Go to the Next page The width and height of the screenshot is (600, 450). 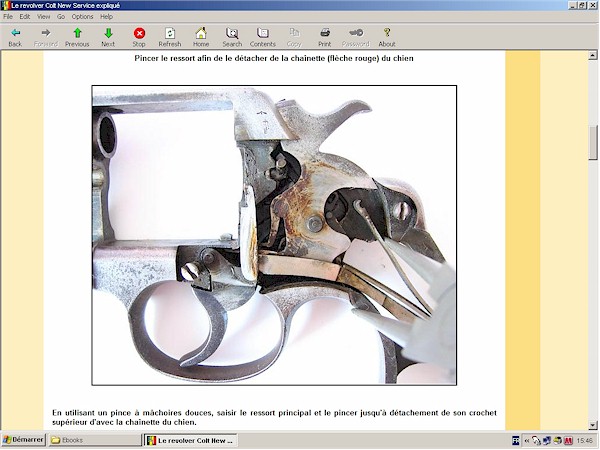(108, 37)
